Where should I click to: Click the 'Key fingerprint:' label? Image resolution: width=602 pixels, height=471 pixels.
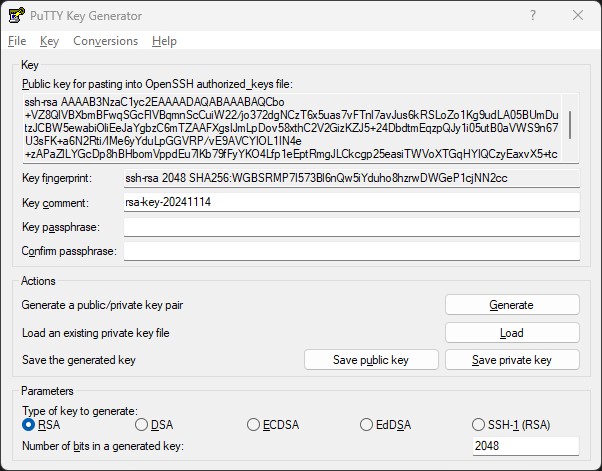tap(57, 178)
